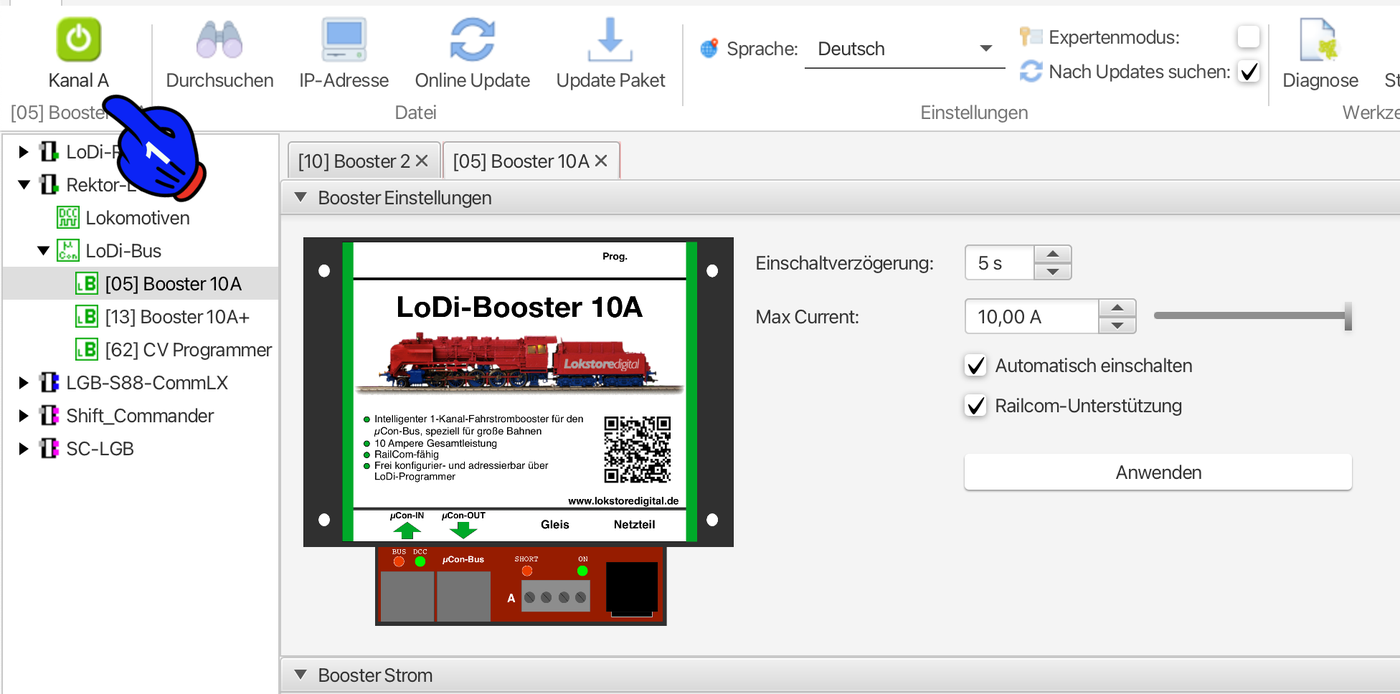The image size is (1400, 694).
Task: Click the LB icon of Booster 10A+
Action: [x=87, y=317]
